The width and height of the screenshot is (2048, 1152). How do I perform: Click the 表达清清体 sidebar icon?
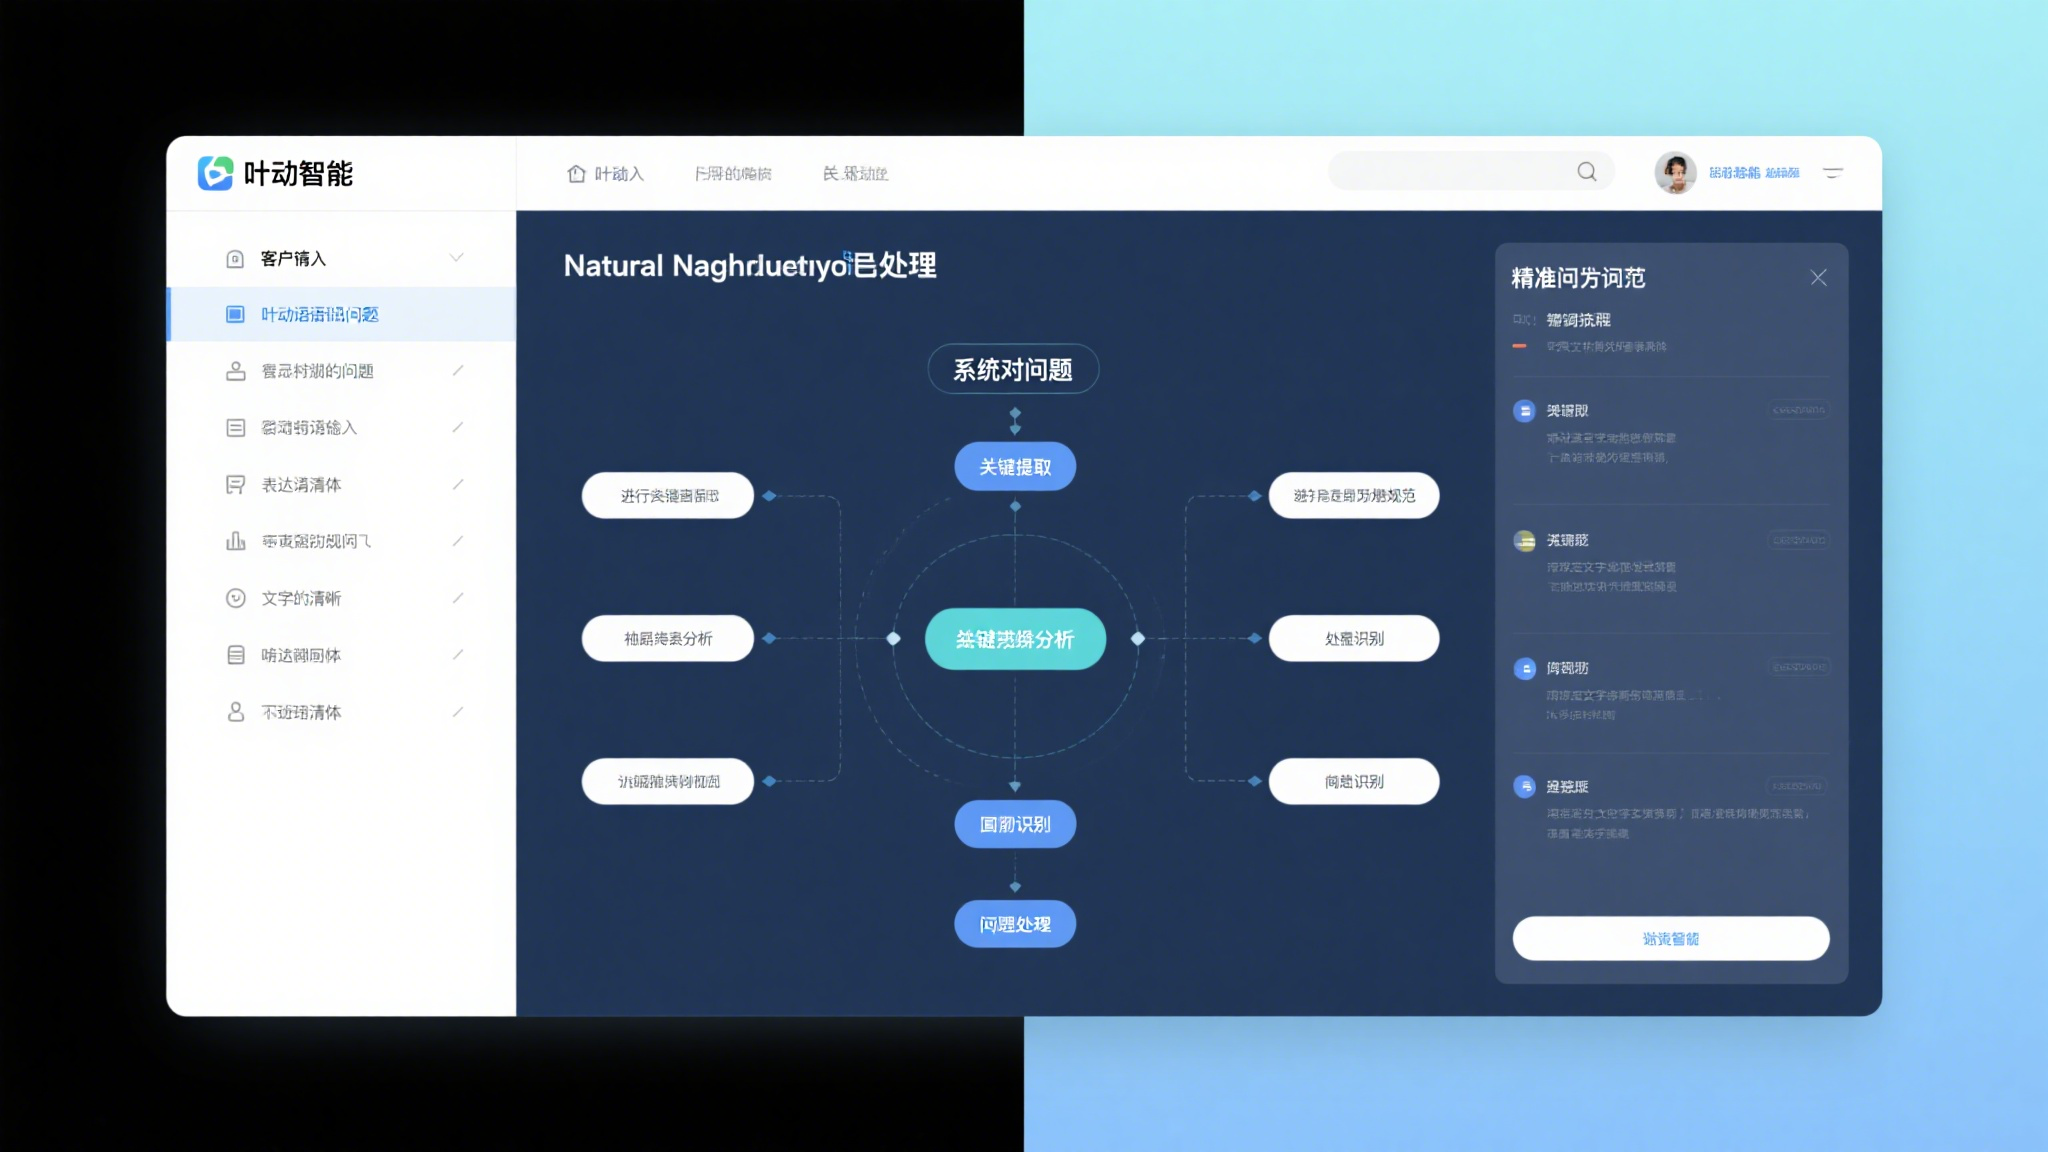click(236, 485)
